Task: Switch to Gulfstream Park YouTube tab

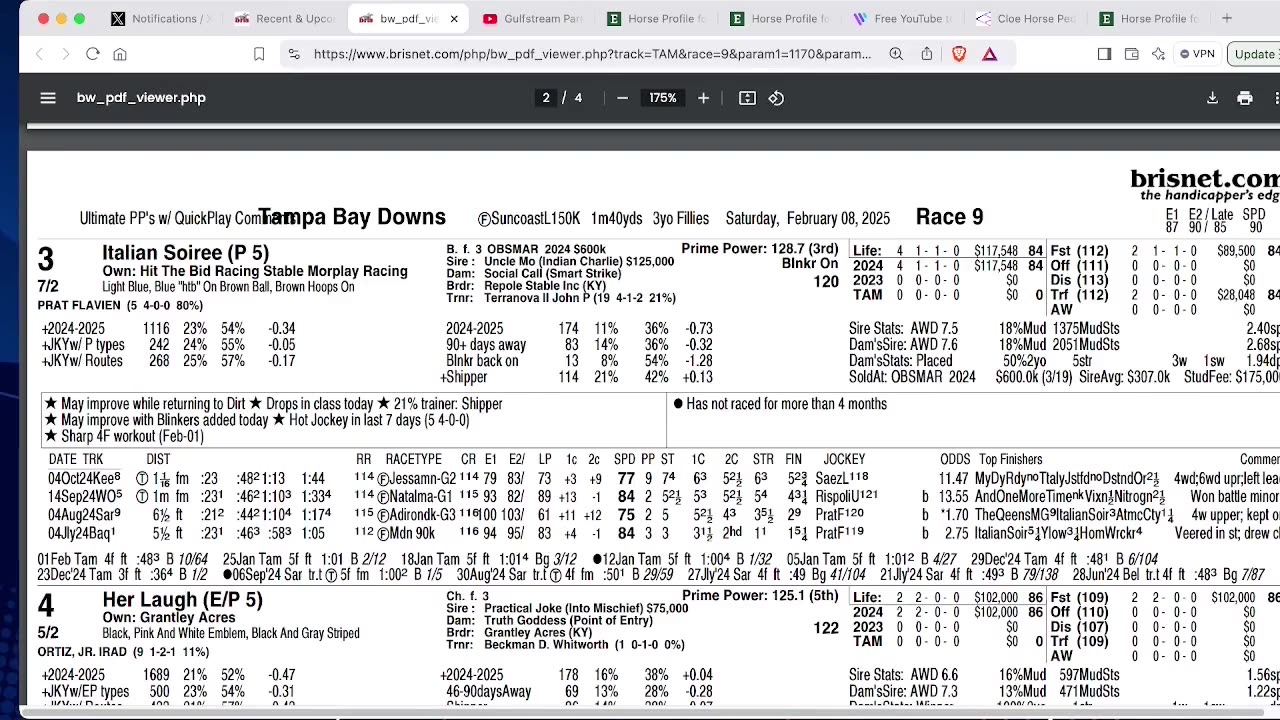Action: [533, 18]
